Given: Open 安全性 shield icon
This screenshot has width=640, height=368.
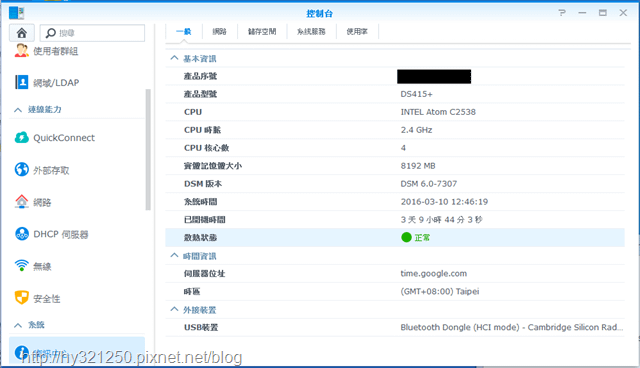Looking at the screenshot, I should [x=22, y=298].
